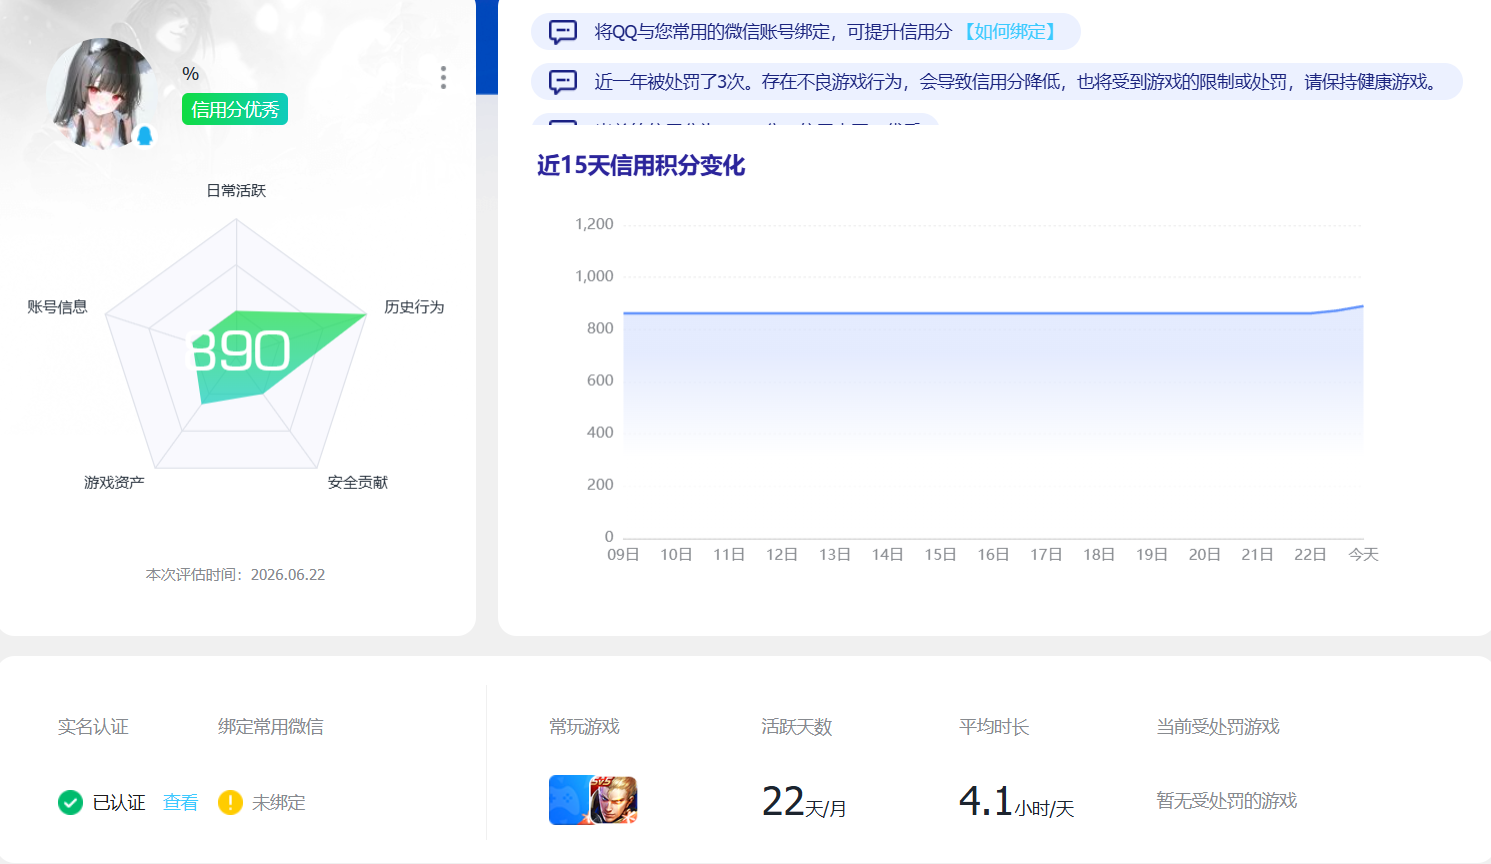Click the 账号信息 radar label
The width and height of the screenshot is (1491, 864).
point(57,307)
